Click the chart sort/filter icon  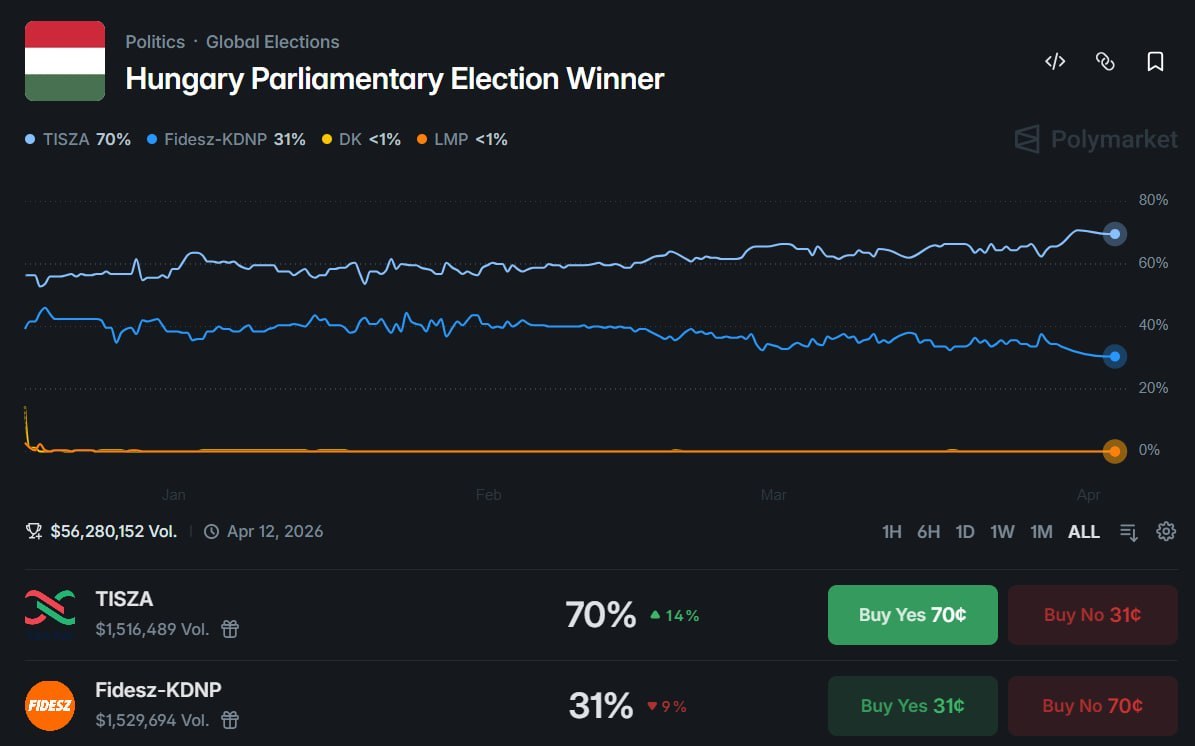(x=1129, y=532)
